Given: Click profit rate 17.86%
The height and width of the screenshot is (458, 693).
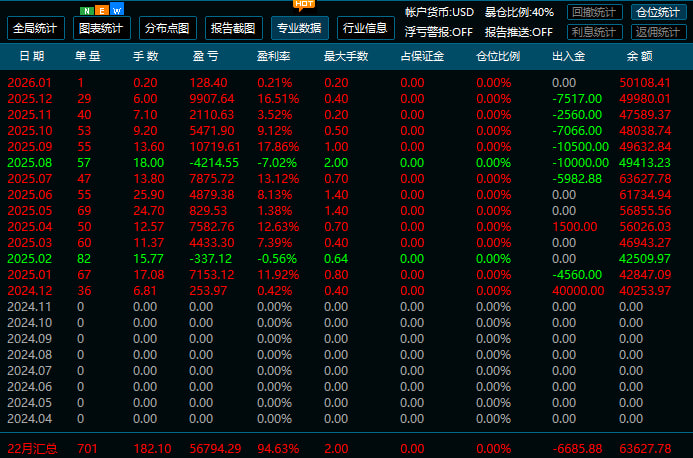Looking at the screenshot, I should click(x=278, y=147).
